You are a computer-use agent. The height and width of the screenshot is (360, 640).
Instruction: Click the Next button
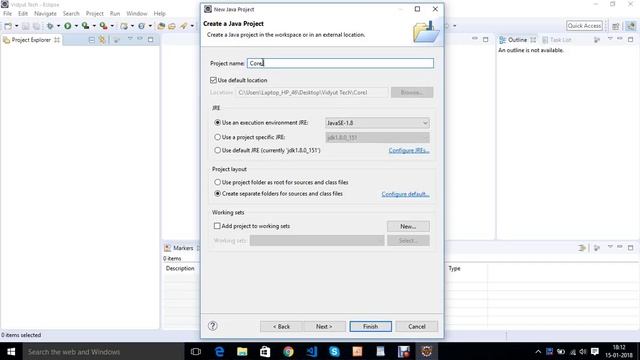click(324, 327)
